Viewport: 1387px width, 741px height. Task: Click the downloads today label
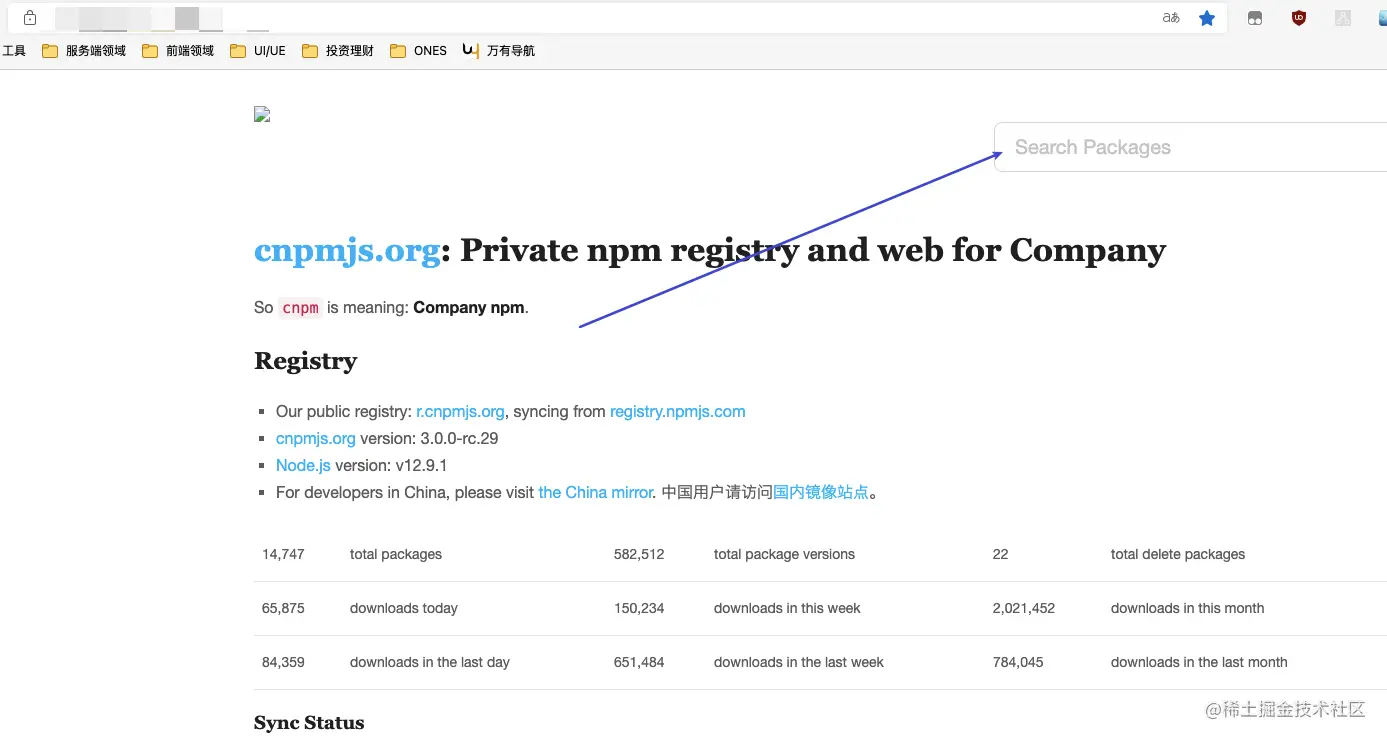pyautogui.click(x=404, y=608)
